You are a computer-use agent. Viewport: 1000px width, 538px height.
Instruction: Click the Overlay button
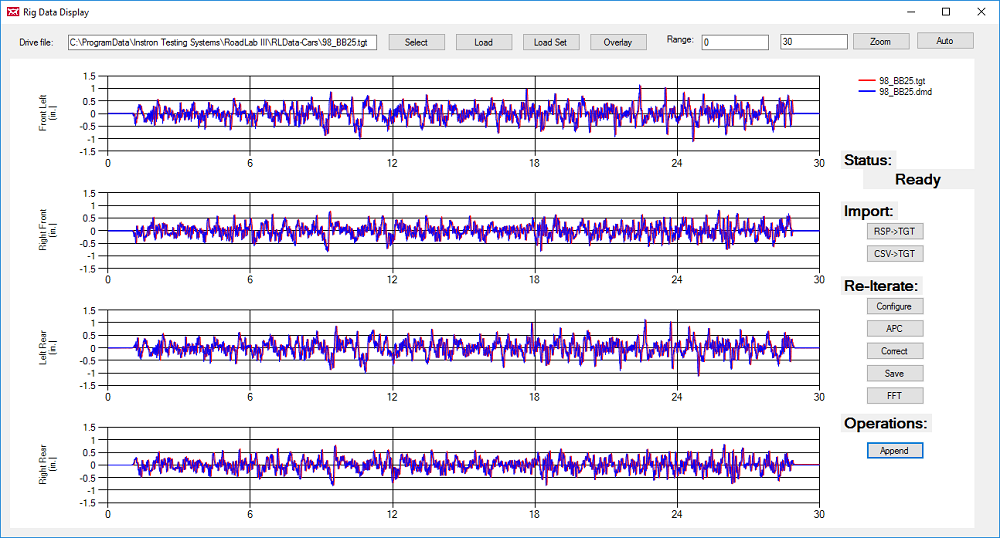(617, 42)
